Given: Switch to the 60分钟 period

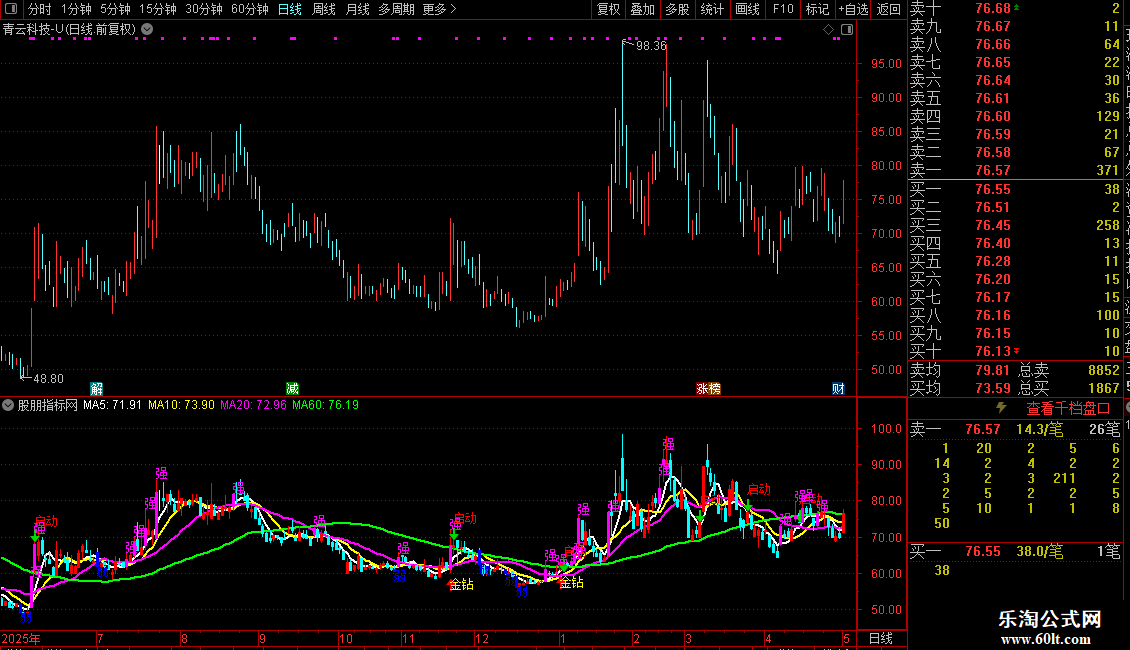Looking at the screenshot, I should coord(249,9).
